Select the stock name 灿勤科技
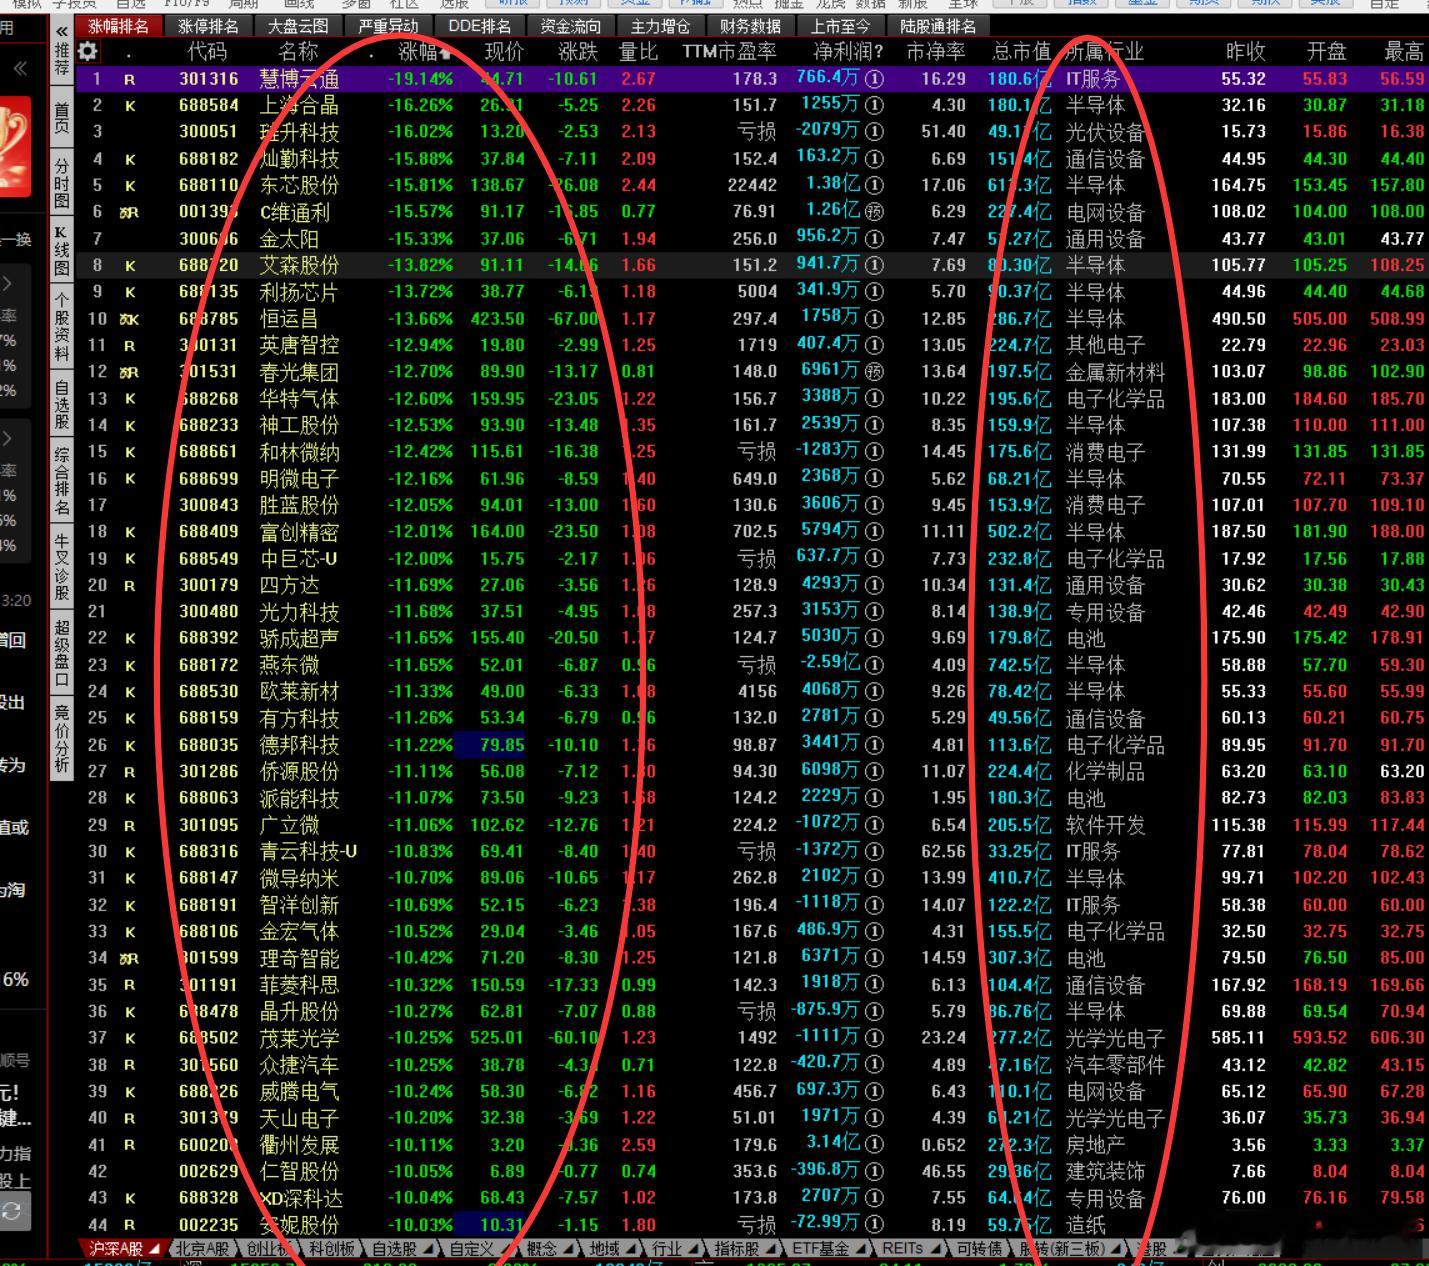 pos(299,159)
